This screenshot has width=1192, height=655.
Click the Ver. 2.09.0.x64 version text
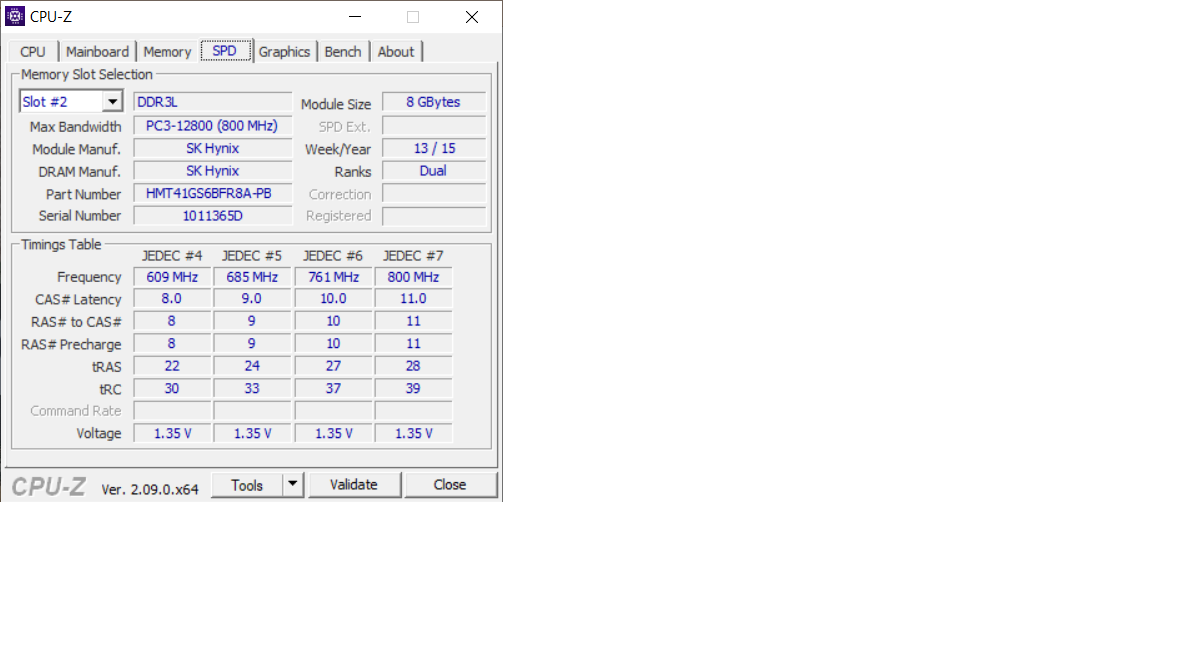coord(150,489)
